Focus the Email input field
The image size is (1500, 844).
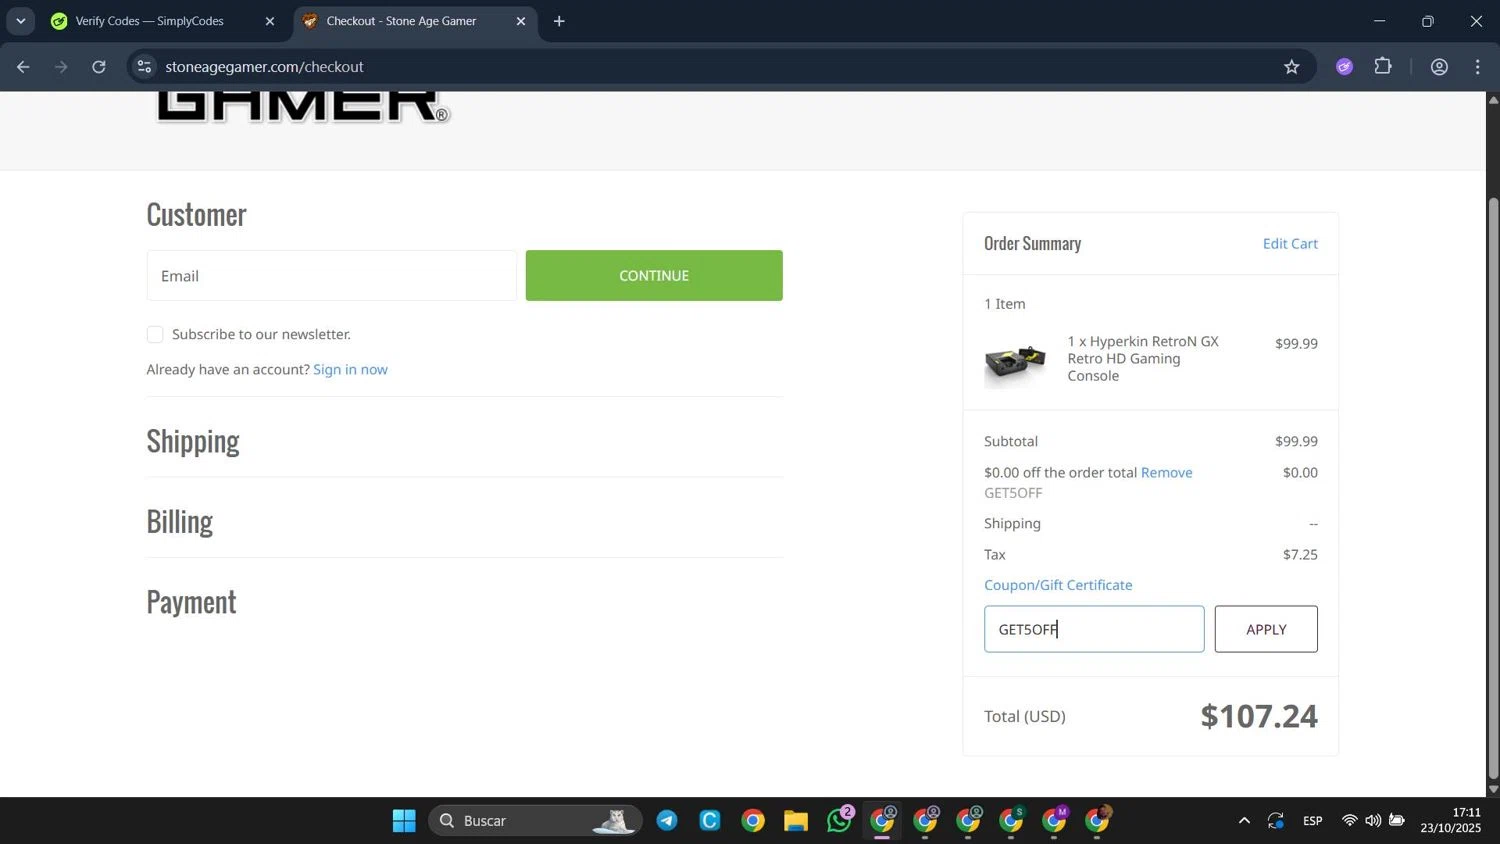(x=331, y=276)
